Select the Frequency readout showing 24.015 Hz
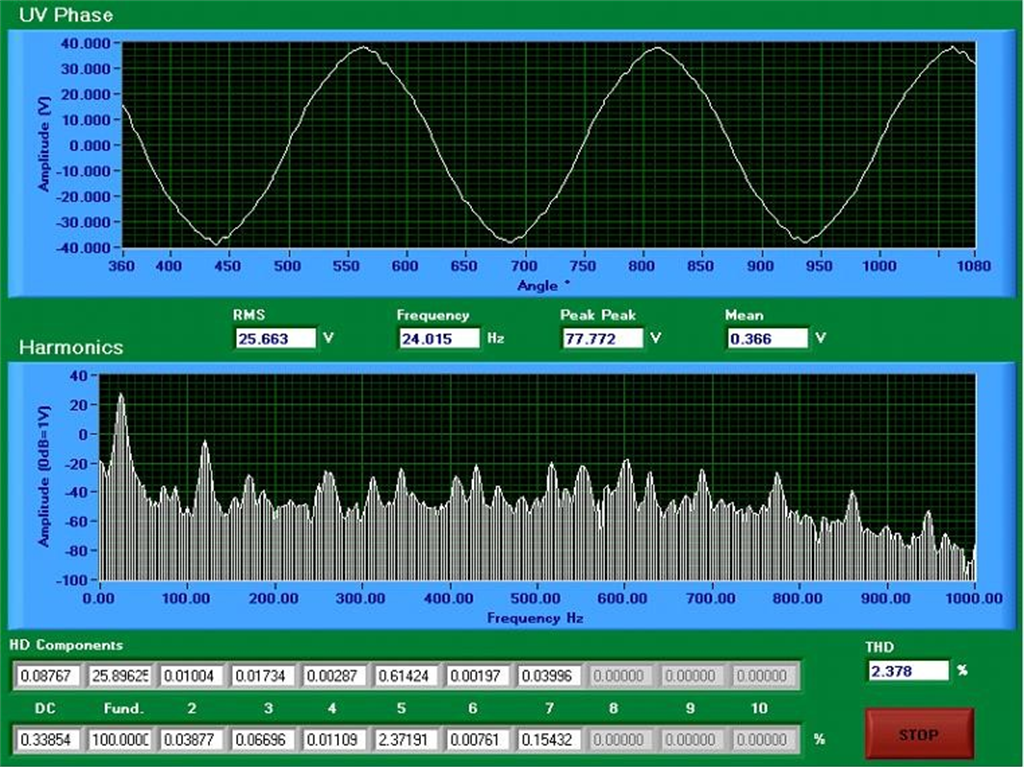 click(438, 338)
